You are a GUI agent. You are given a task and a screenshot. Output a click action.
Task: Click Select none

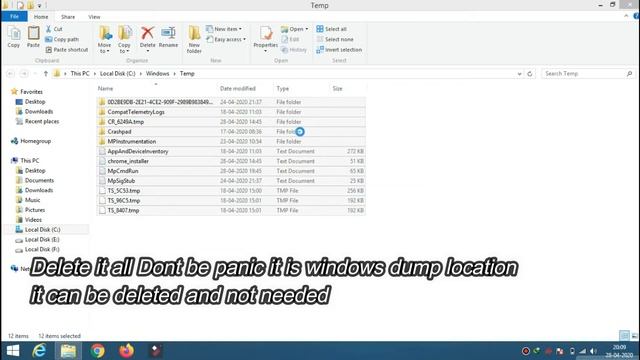coord(335,39)
